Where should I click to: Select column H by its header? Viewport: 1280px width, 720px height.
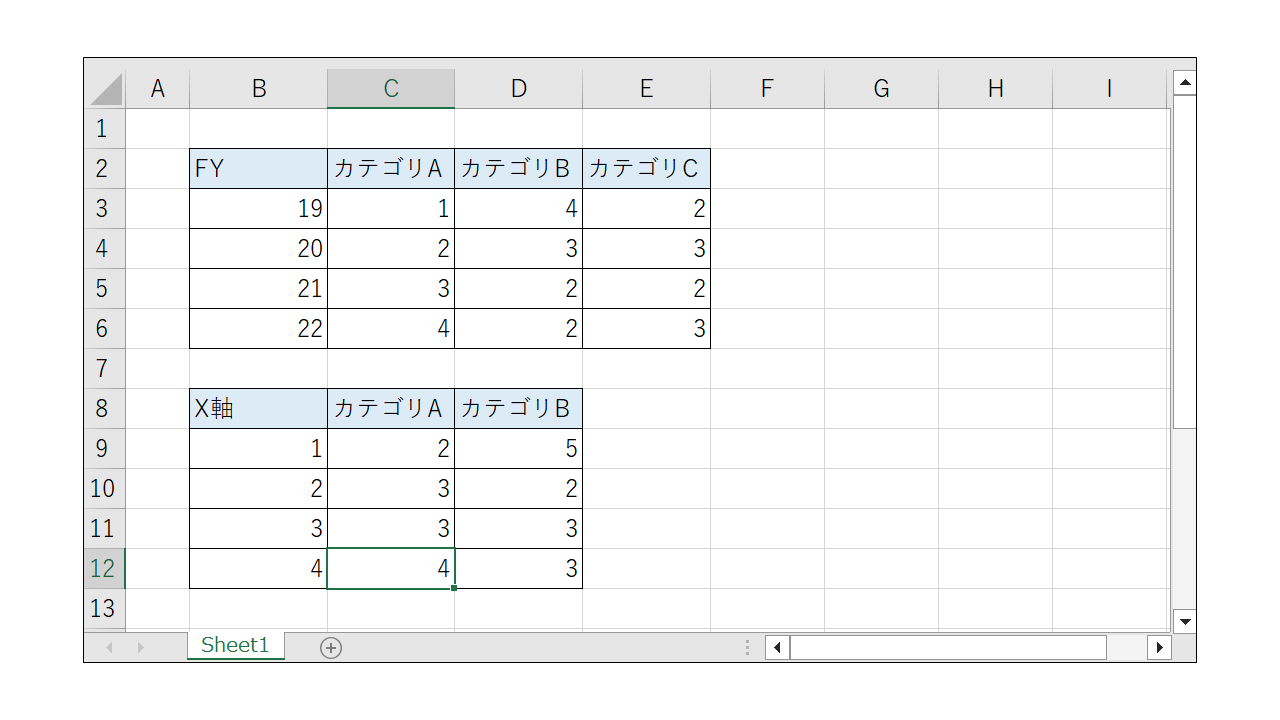click(995, 88)
